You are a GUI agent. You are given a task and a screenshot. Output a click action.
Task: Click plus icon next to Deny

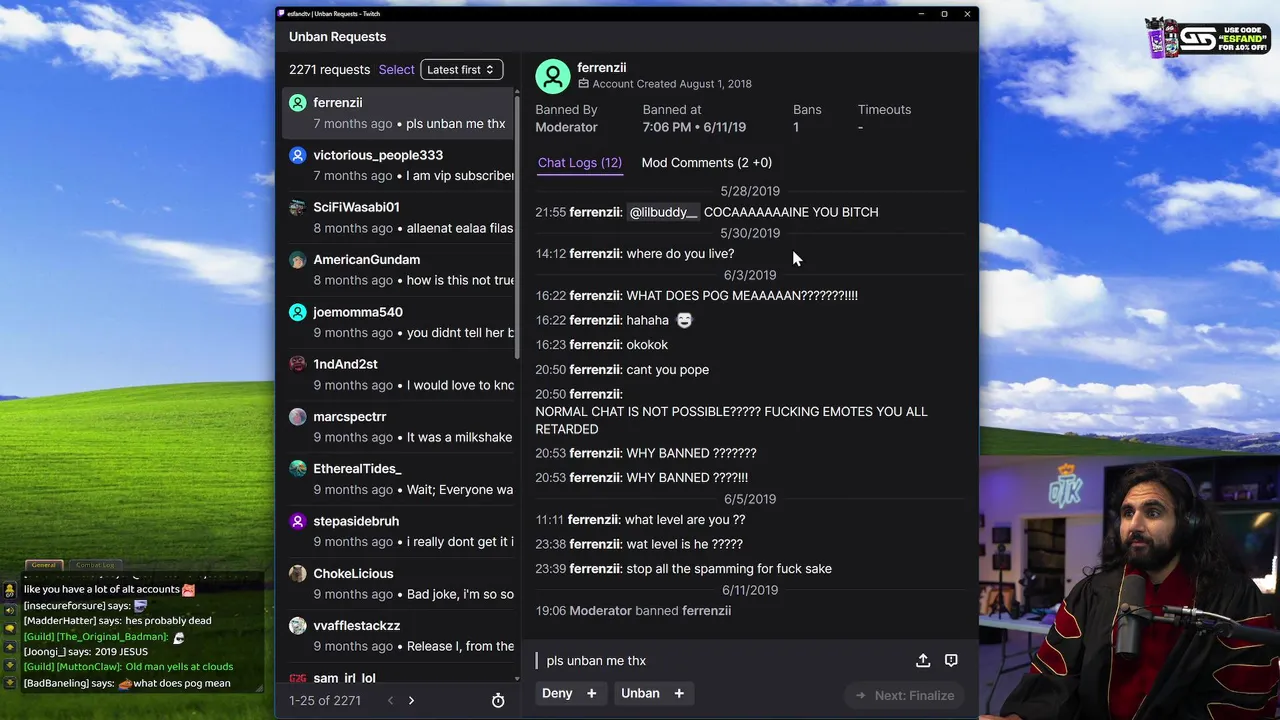tap(591, 693)
